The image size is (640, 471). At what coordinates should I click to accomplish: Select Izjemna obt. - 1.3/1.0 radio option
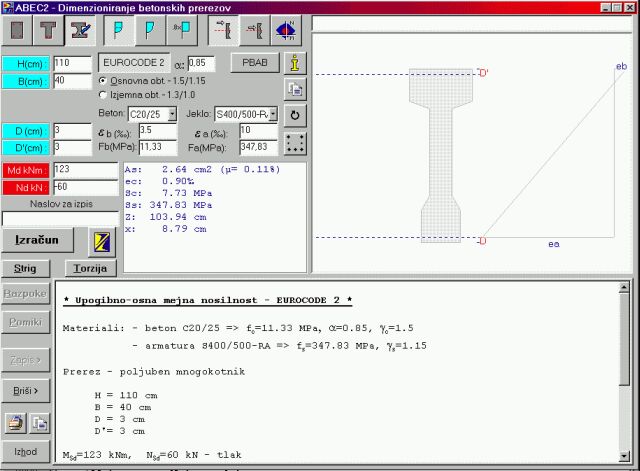pos(102,94)
